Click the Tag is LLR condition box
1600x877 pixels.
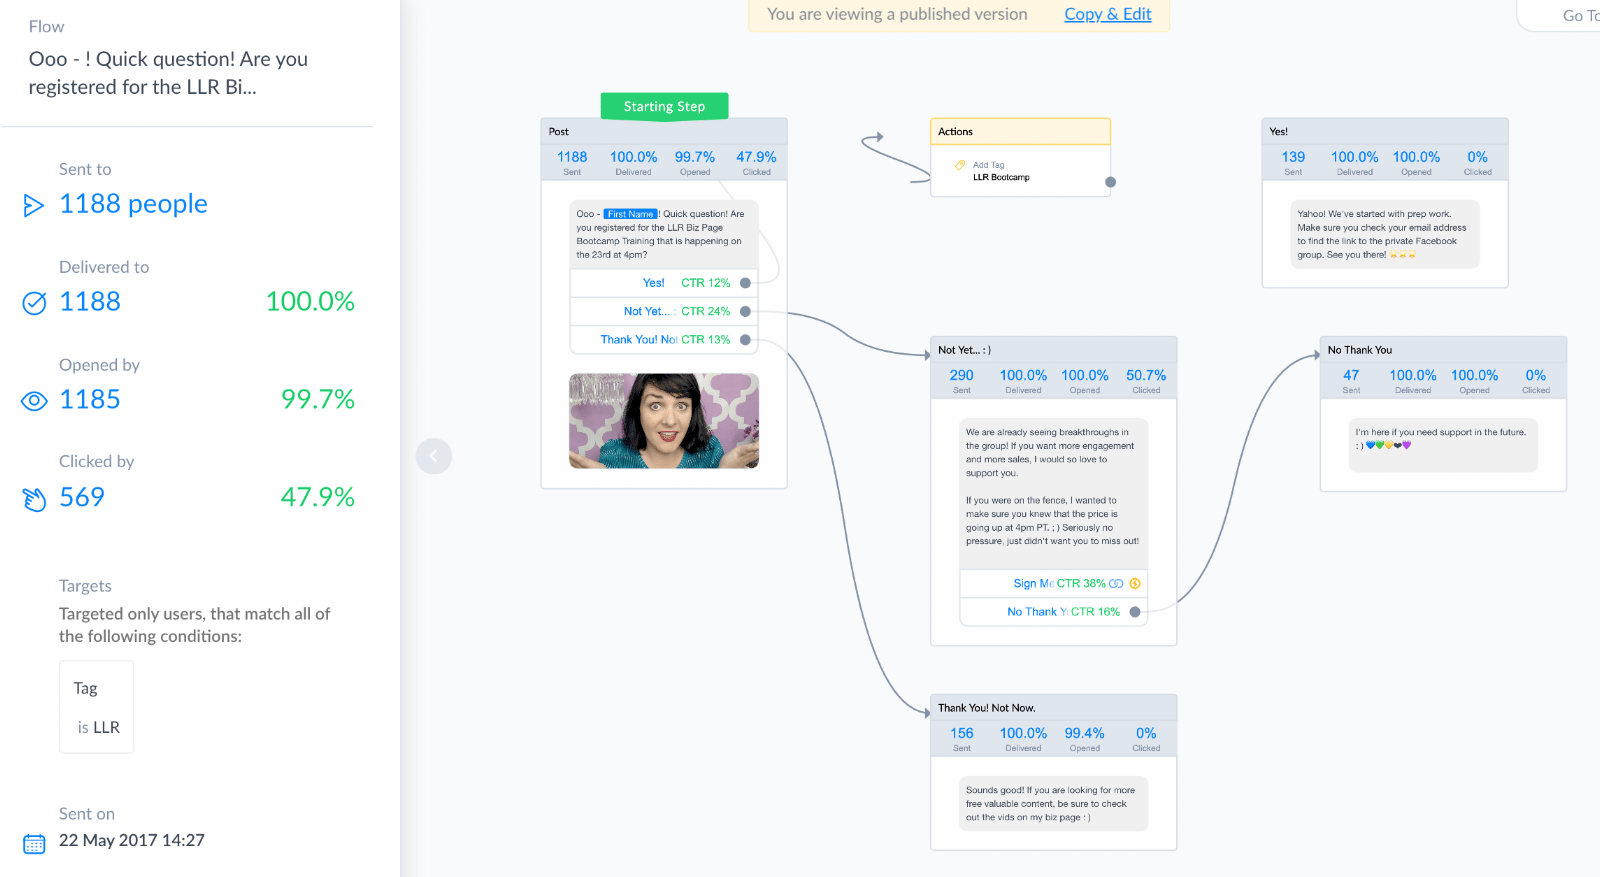[97, 707]
